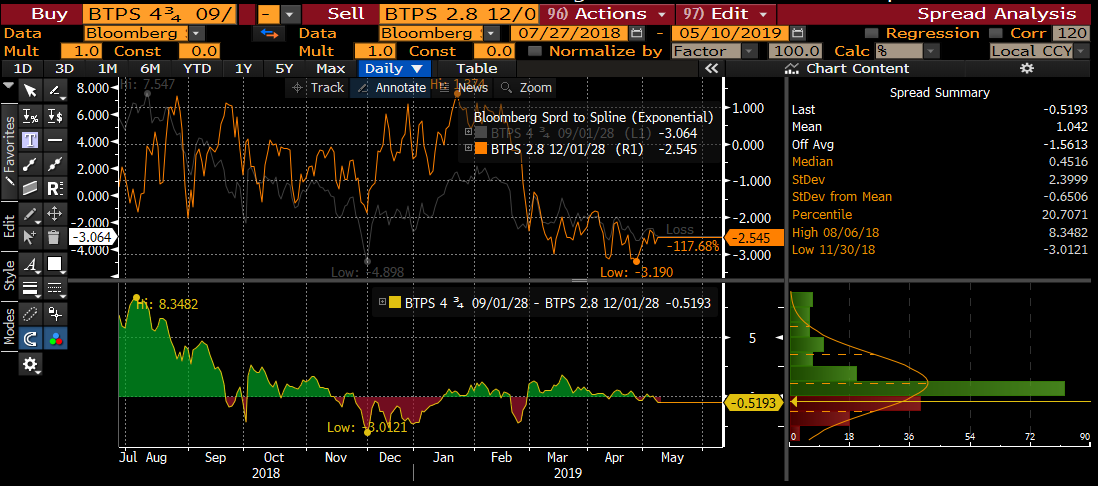Open the font style tool
Image resolution: width=1098 pixels, height=486 pixels.
click(30, 264)
